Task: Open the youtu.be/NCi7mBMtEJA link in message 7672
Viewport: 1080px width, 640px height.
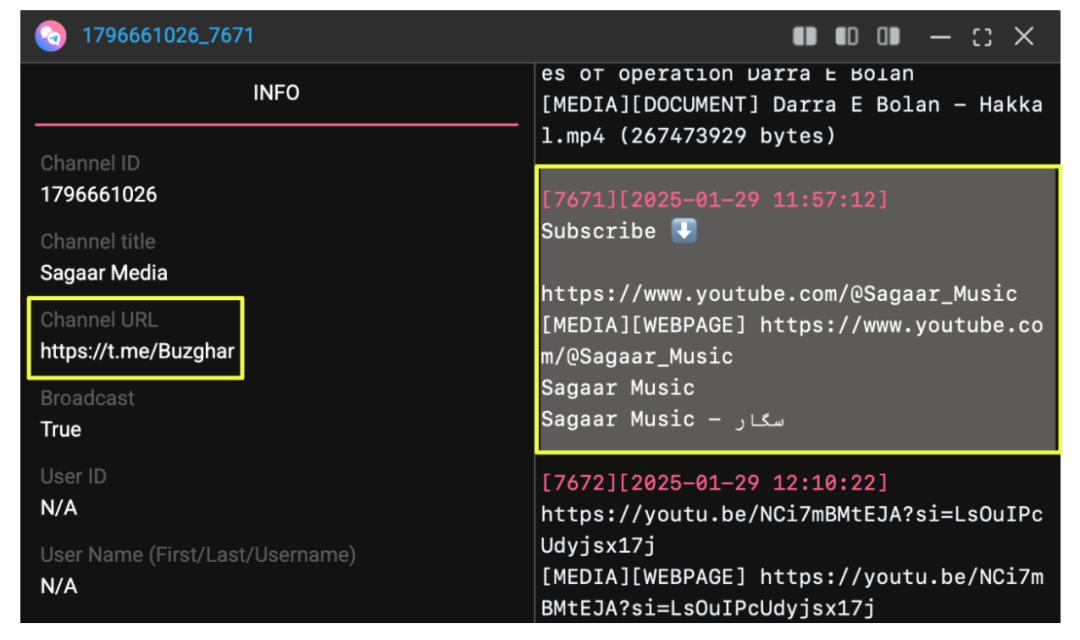Action: coord(792,530)
